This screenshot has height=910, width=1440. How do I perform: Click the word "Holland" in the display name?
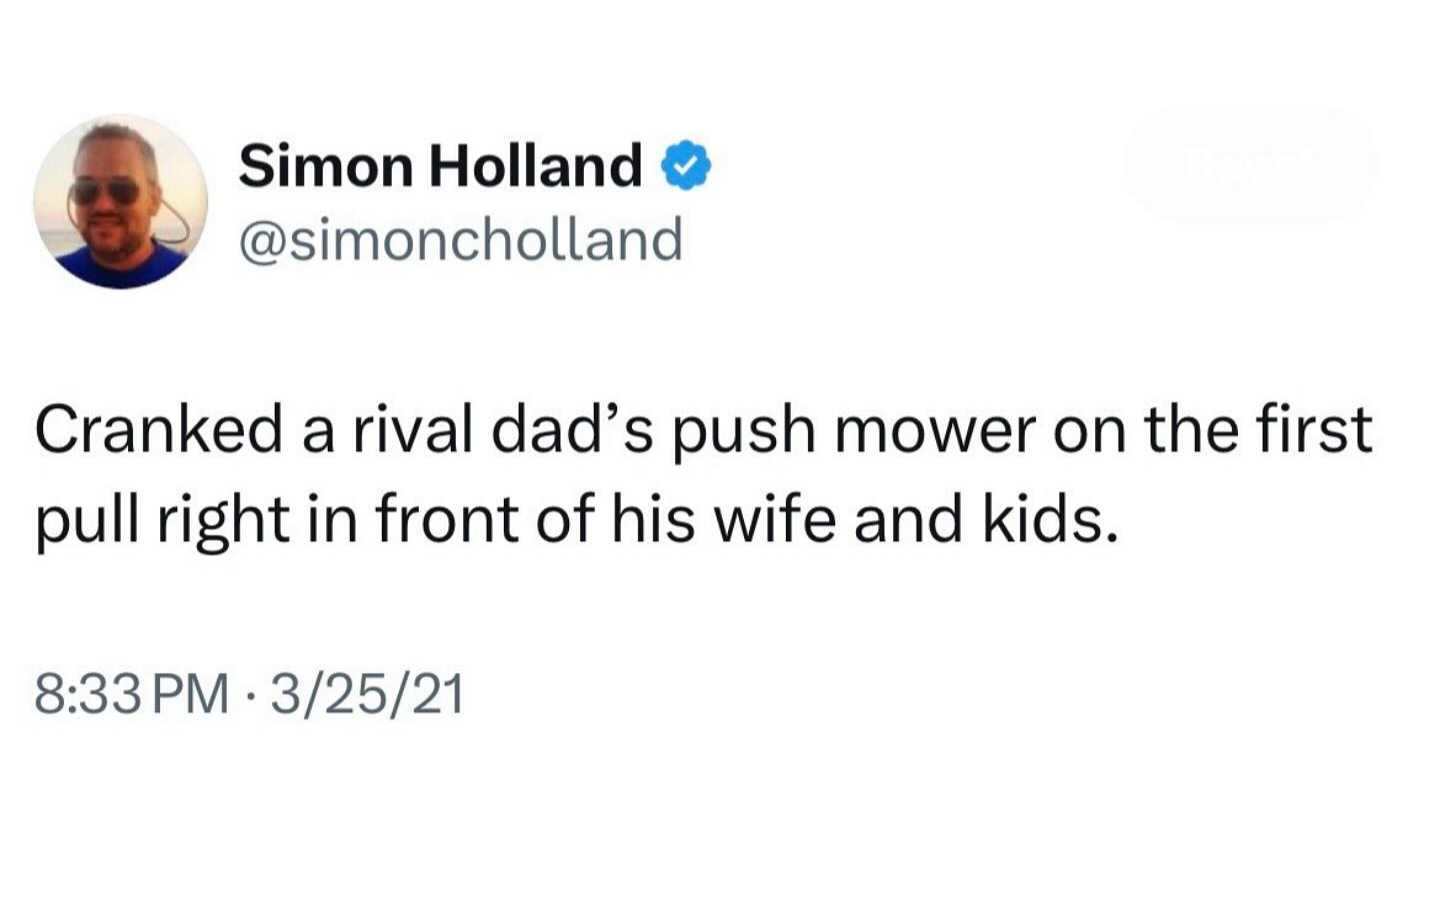(535, 166)
